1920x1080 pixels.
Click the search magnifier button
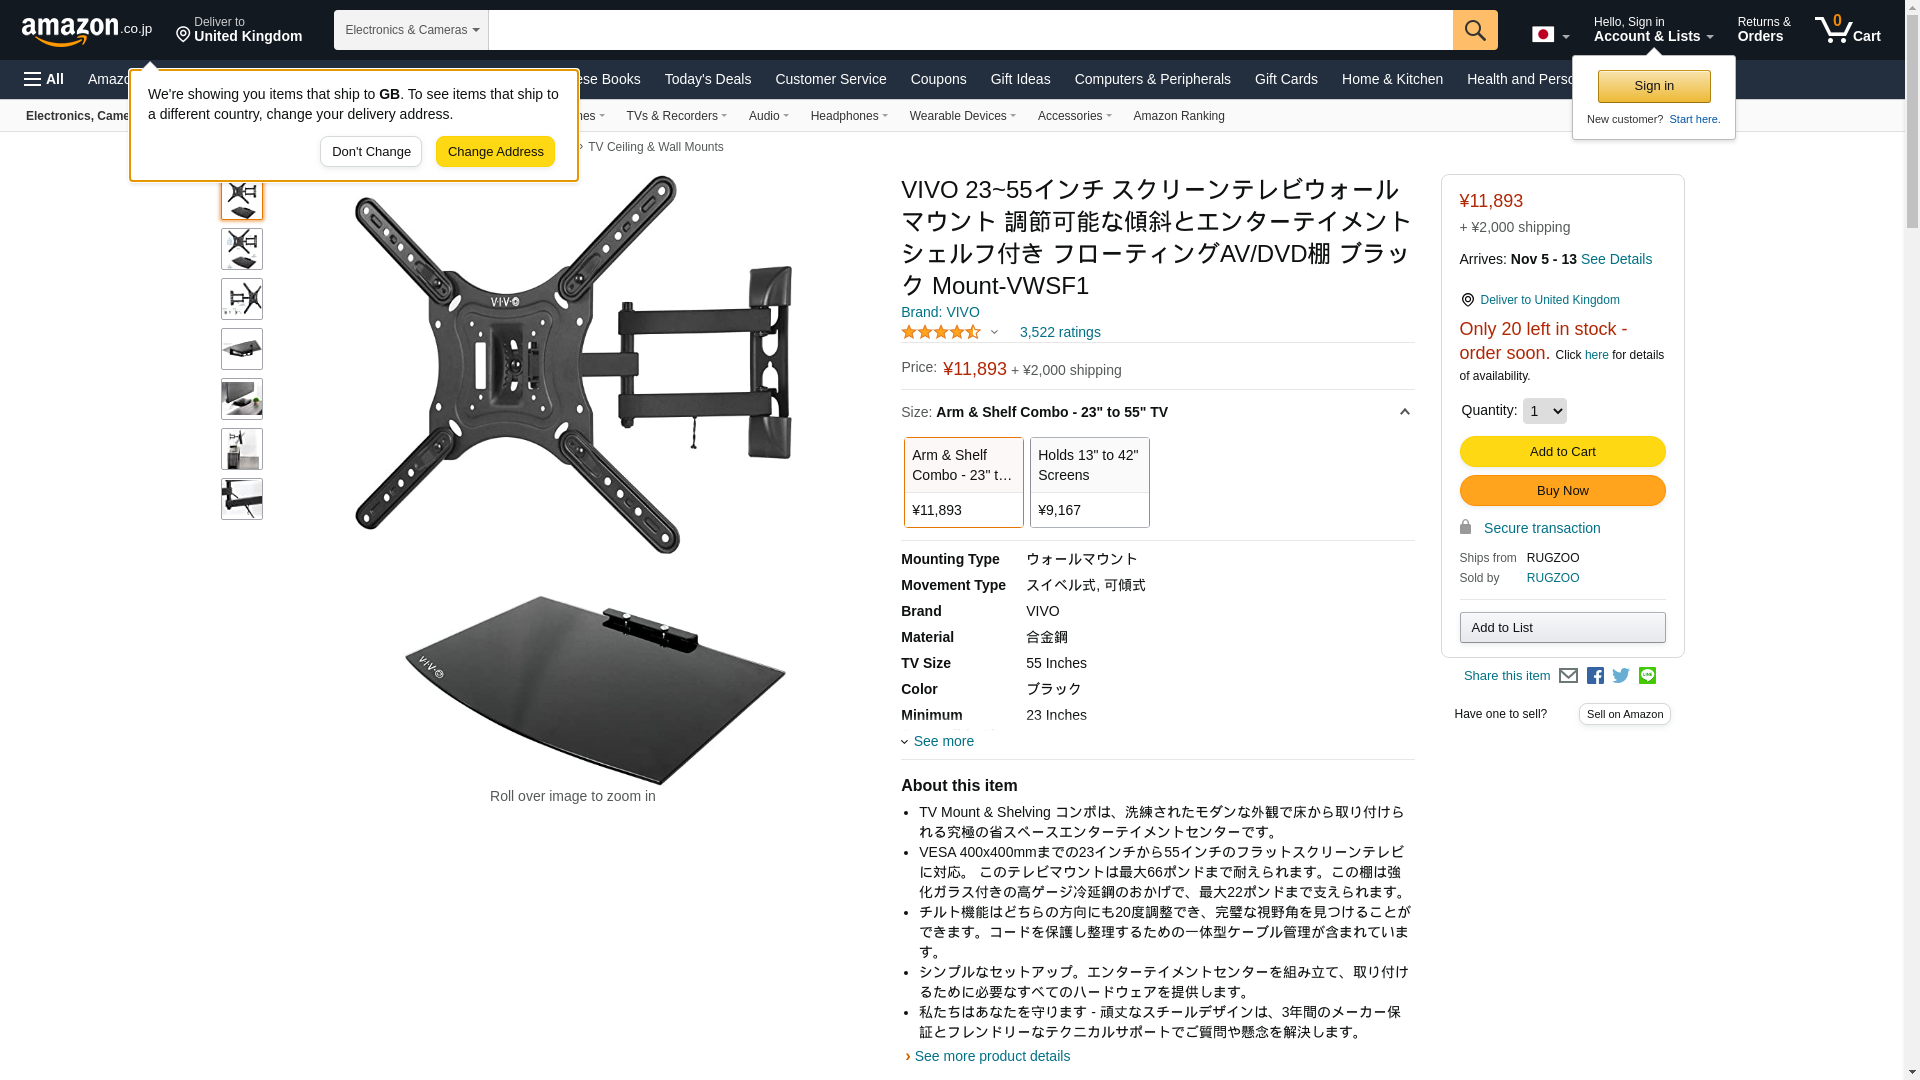click(x=1475, y=30)
